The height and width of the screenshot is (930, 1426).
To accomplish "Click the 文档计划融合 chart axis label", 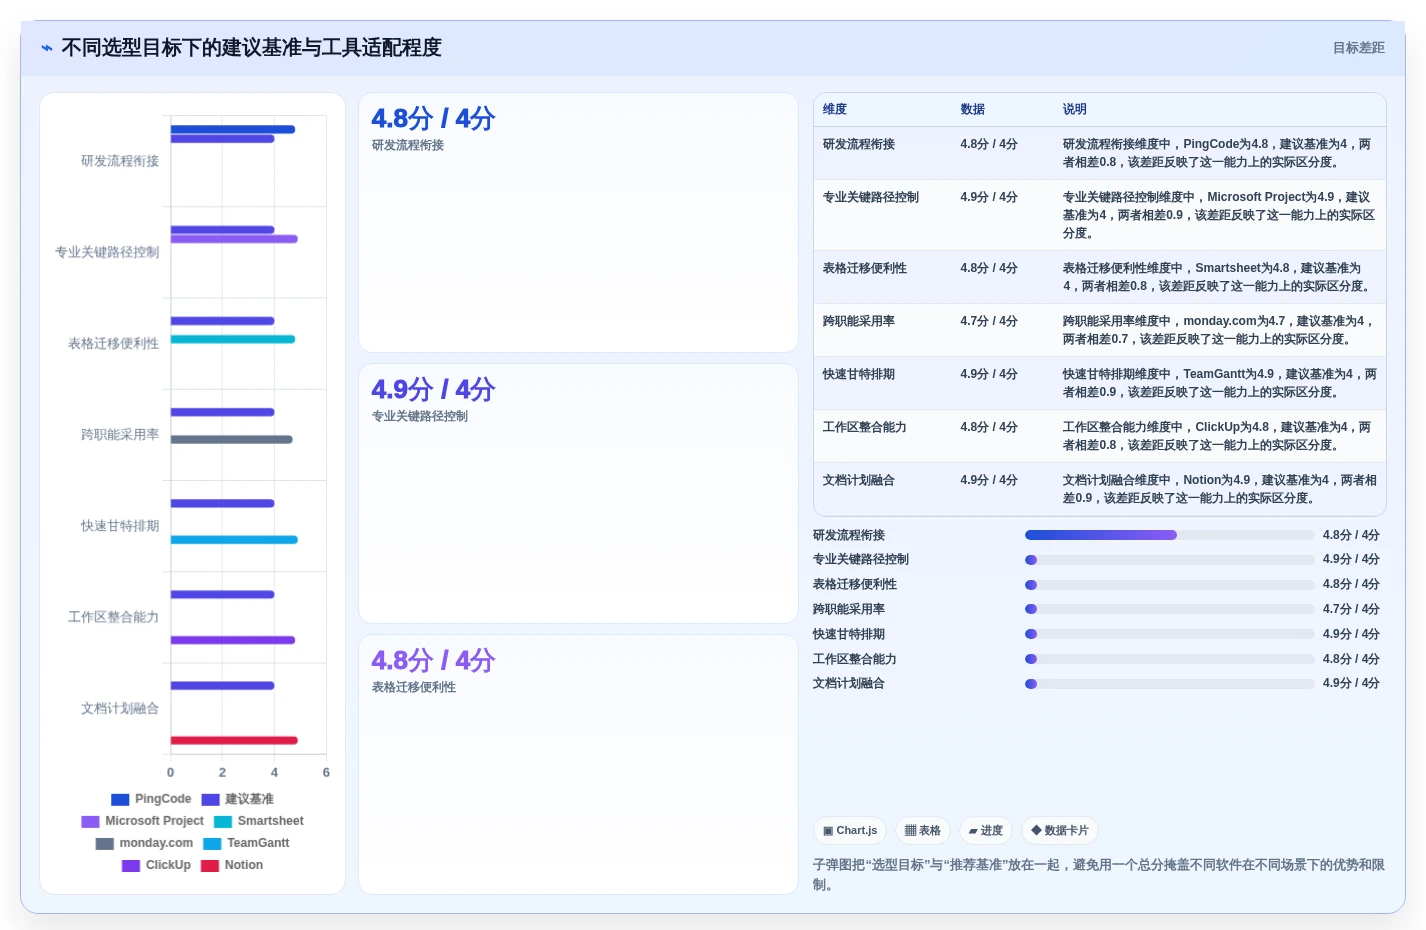I will (x=120, y=709).
